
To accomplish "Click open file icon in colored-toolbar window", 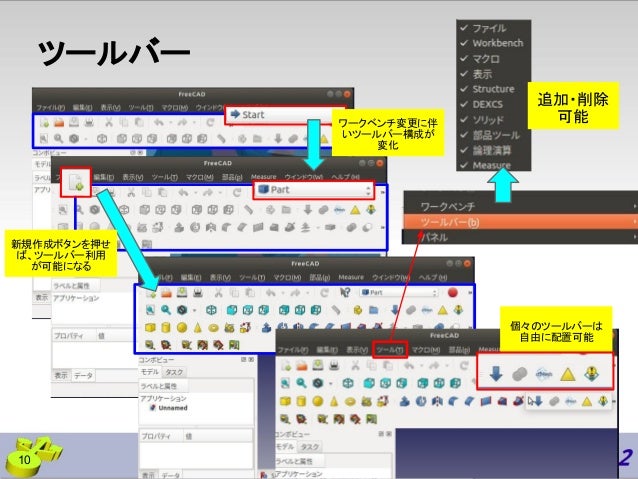I will point(166,292).
